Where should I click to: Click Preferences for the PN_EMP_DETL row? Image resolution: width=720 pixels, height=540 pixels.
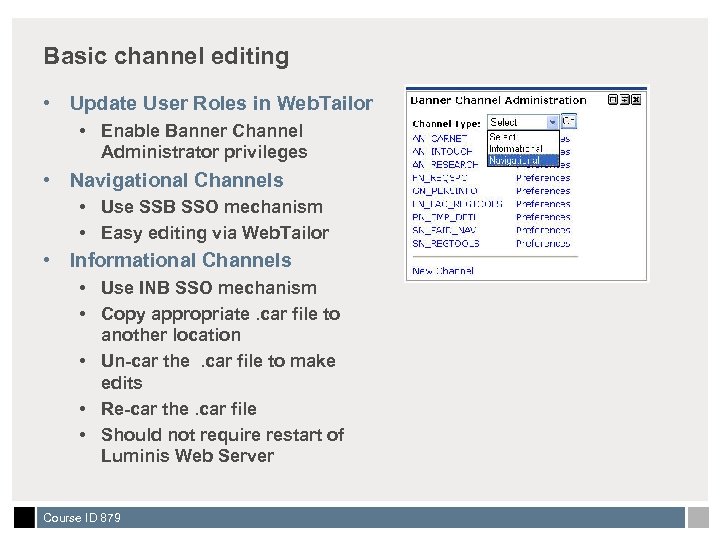(x=543, y=217)
